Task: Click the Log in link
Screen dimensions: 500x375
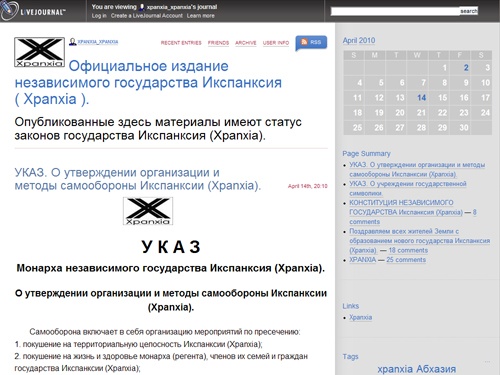Action: click(99, 16)
